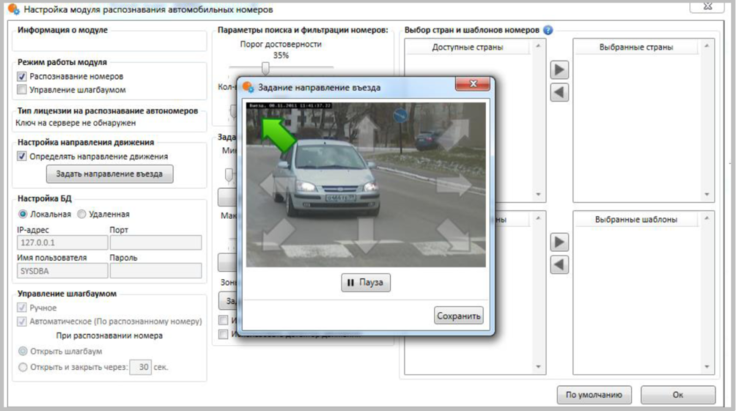Select the up-right direction arrow on video
This screenshot has width=736, height=411.
[453, 135]
